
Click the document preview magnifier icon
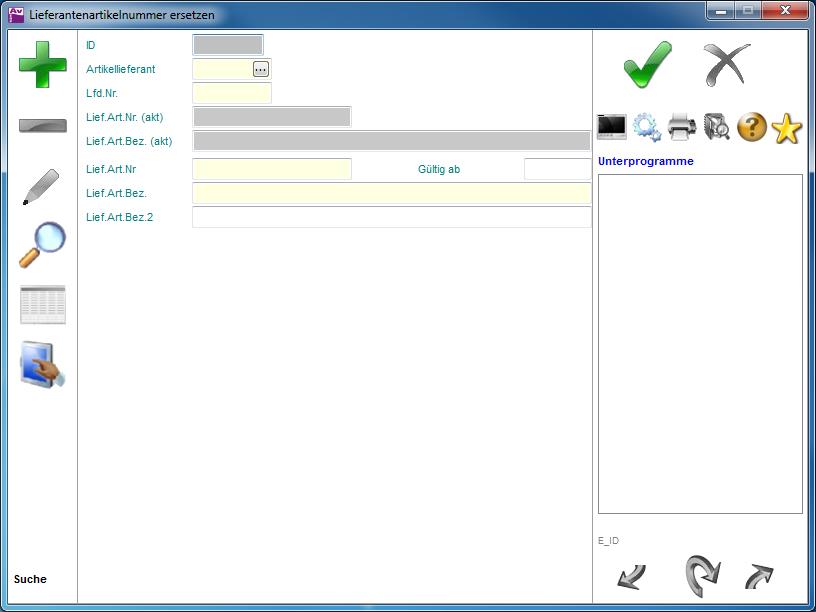(717, 127)
